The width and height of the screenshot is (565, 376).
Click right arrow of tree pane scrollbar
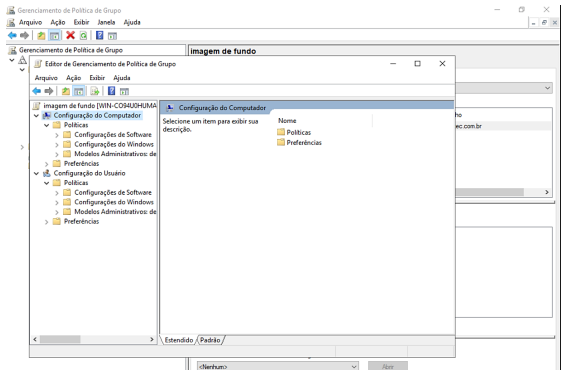point(152,339)
